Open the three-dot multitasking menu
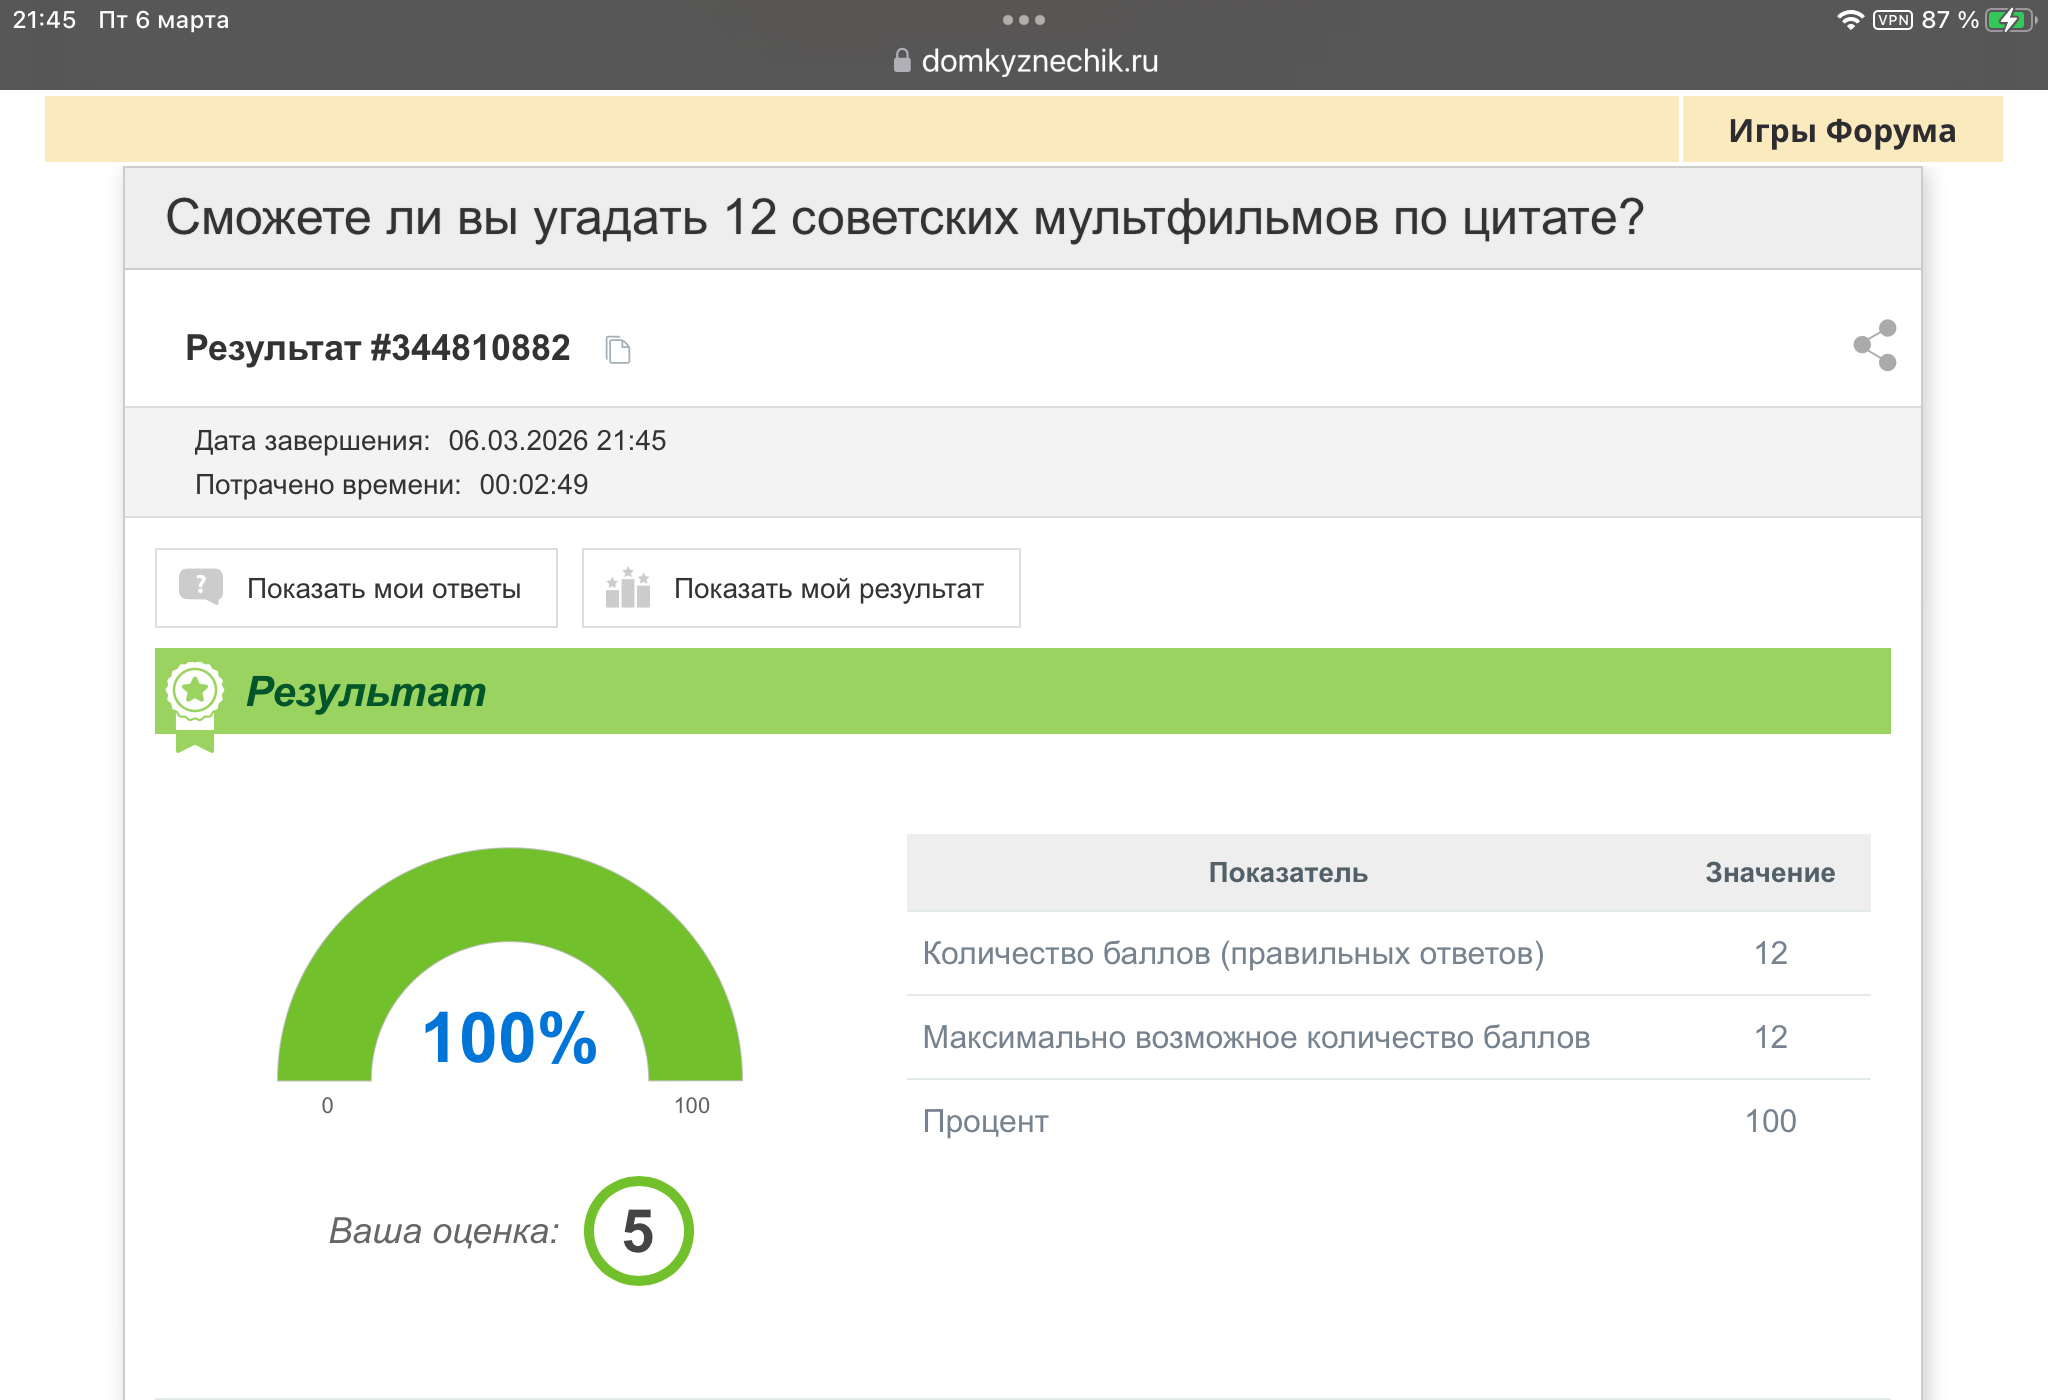 (1023, 20)
